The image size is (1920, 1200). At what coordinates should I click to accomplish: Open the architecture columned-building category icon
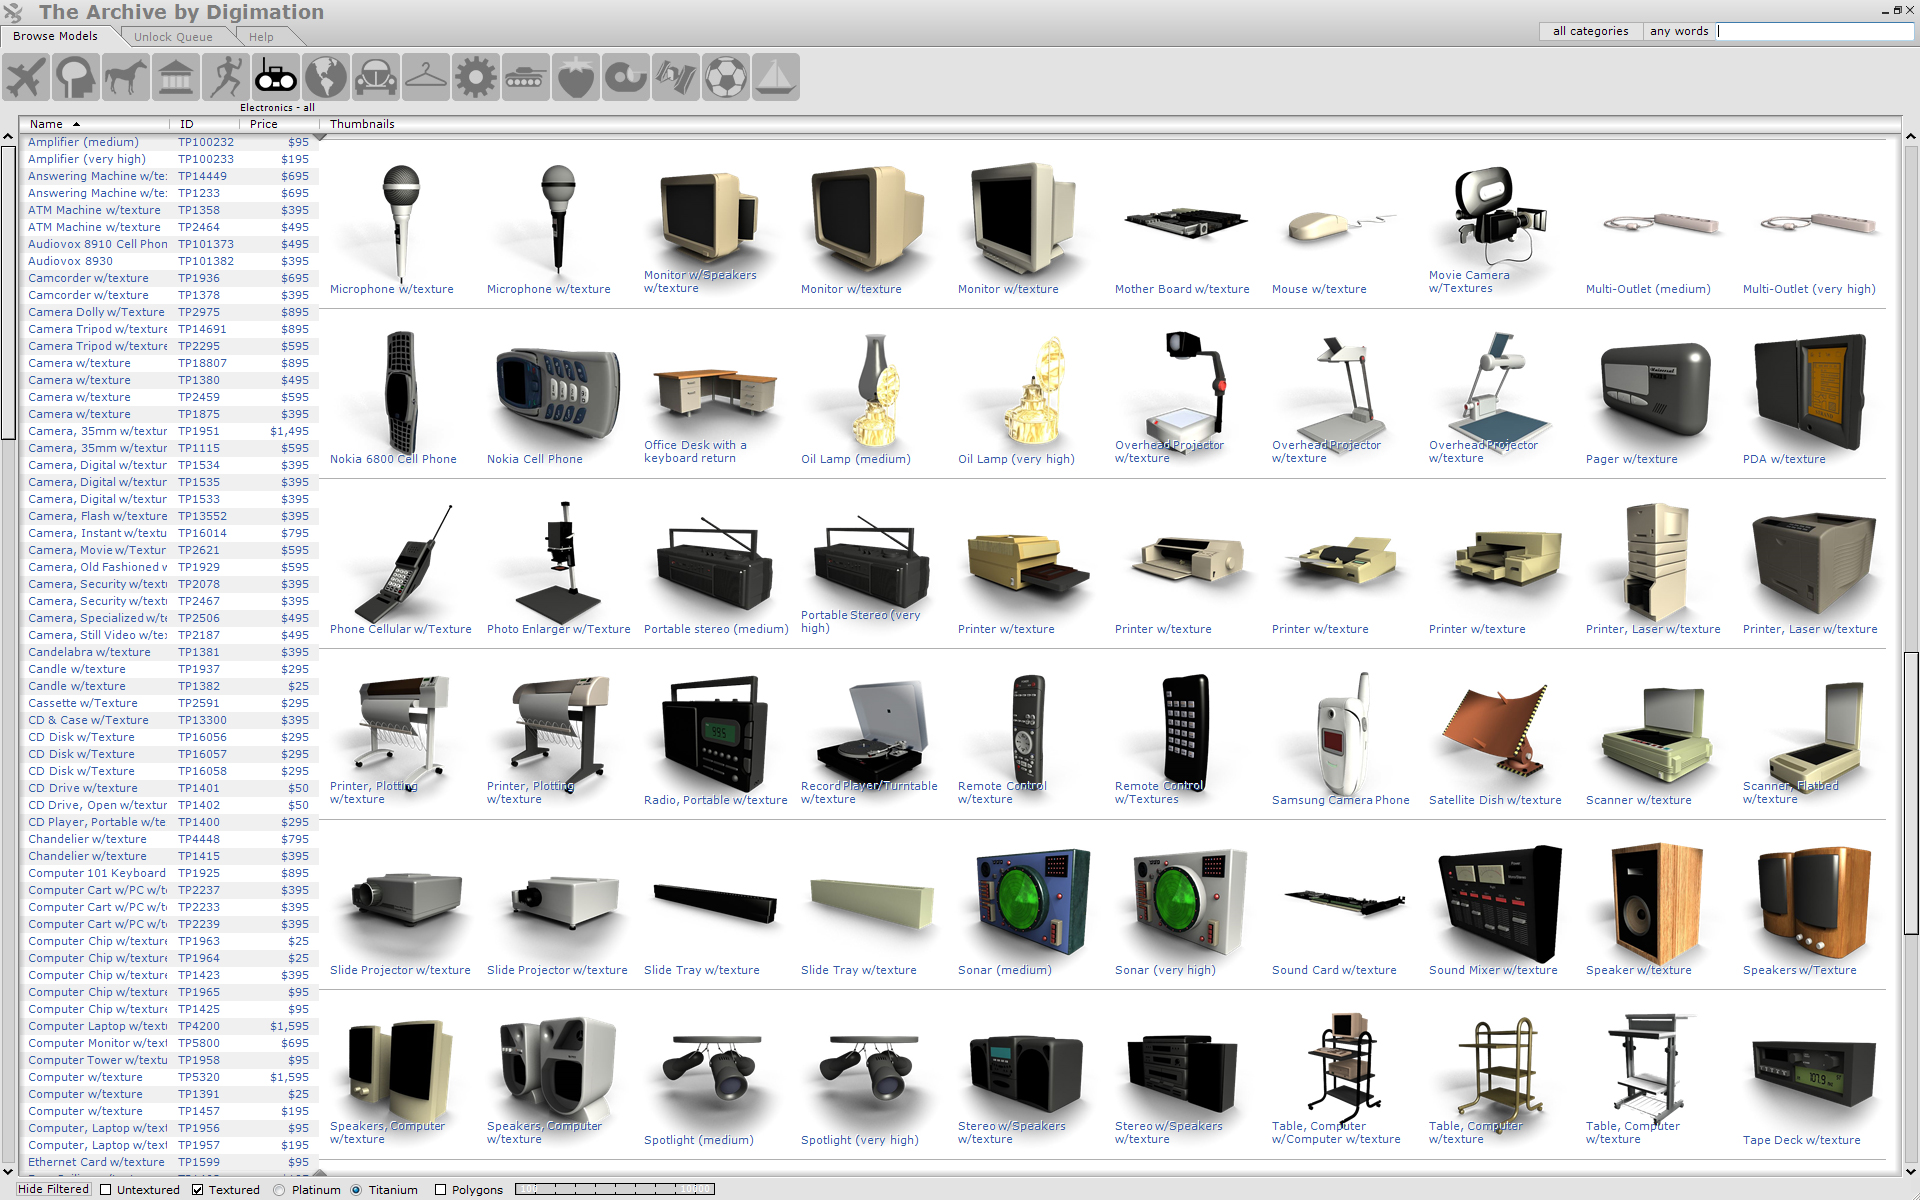pyautogui.click(x=176, y=77)
